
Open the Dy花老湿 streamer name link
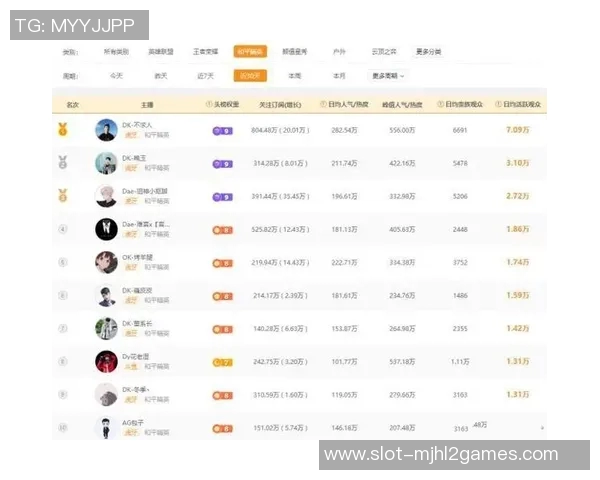coord(135,356)
